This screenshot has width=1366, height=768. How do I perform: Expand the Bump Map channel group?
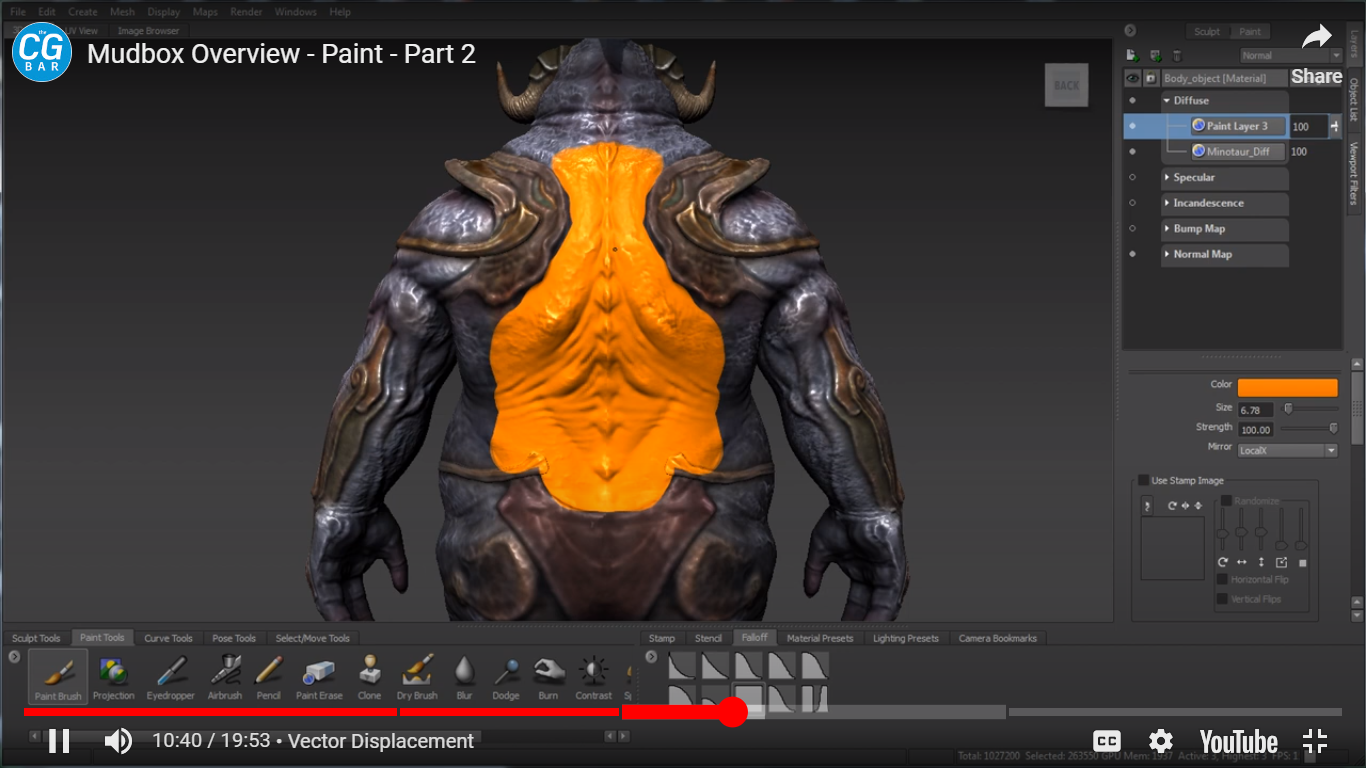pos(1167,229)
